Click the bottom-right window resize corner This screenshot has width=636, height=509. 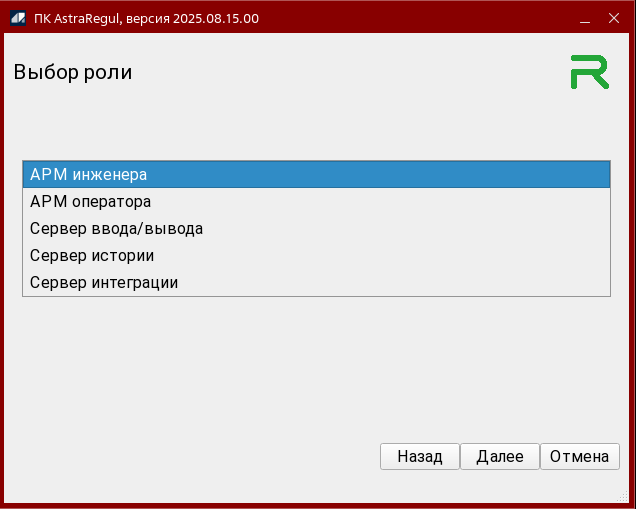[631, 504]
